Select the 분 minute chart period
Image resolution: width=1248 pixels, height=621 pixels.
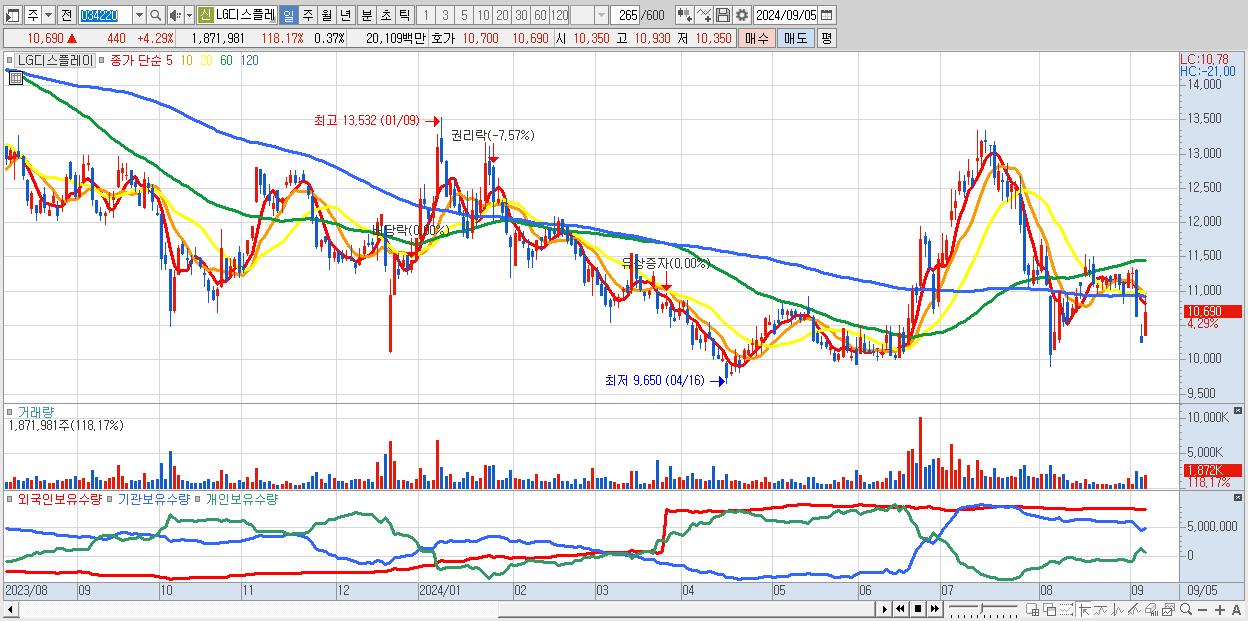pos(366,15)
